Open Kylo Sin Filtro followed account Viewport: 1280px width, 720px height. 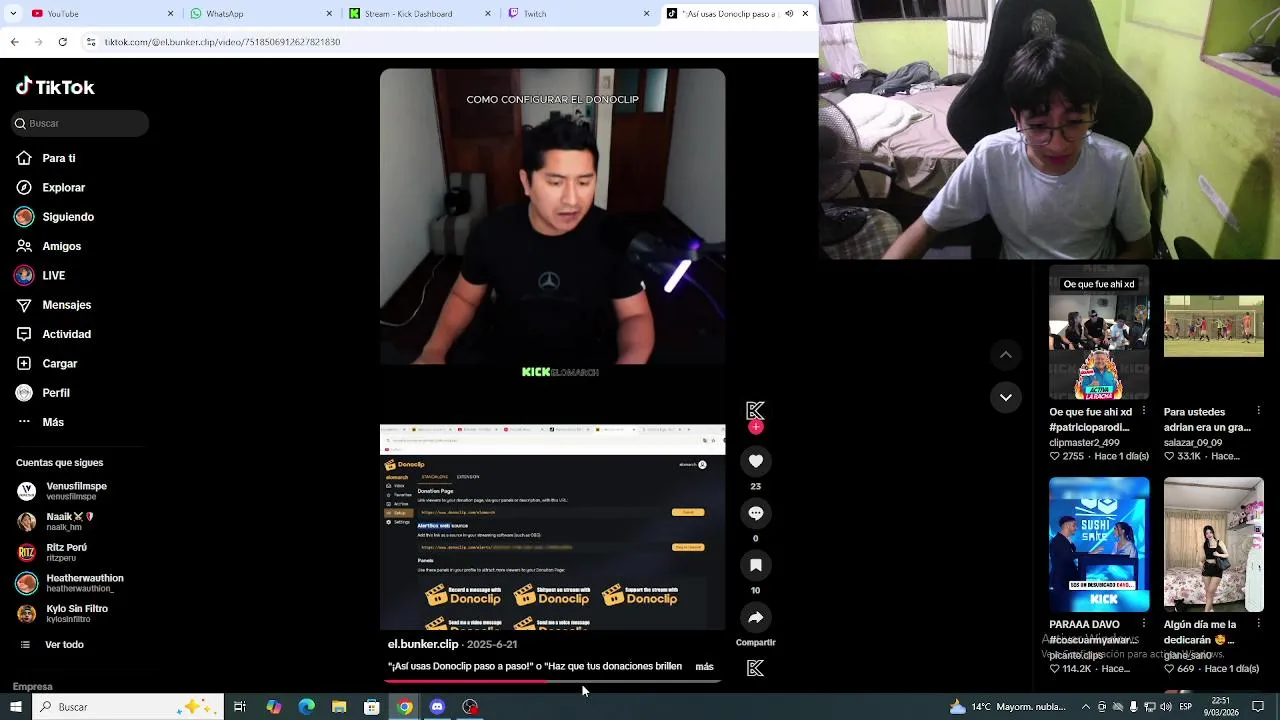(x=62, y=613)
